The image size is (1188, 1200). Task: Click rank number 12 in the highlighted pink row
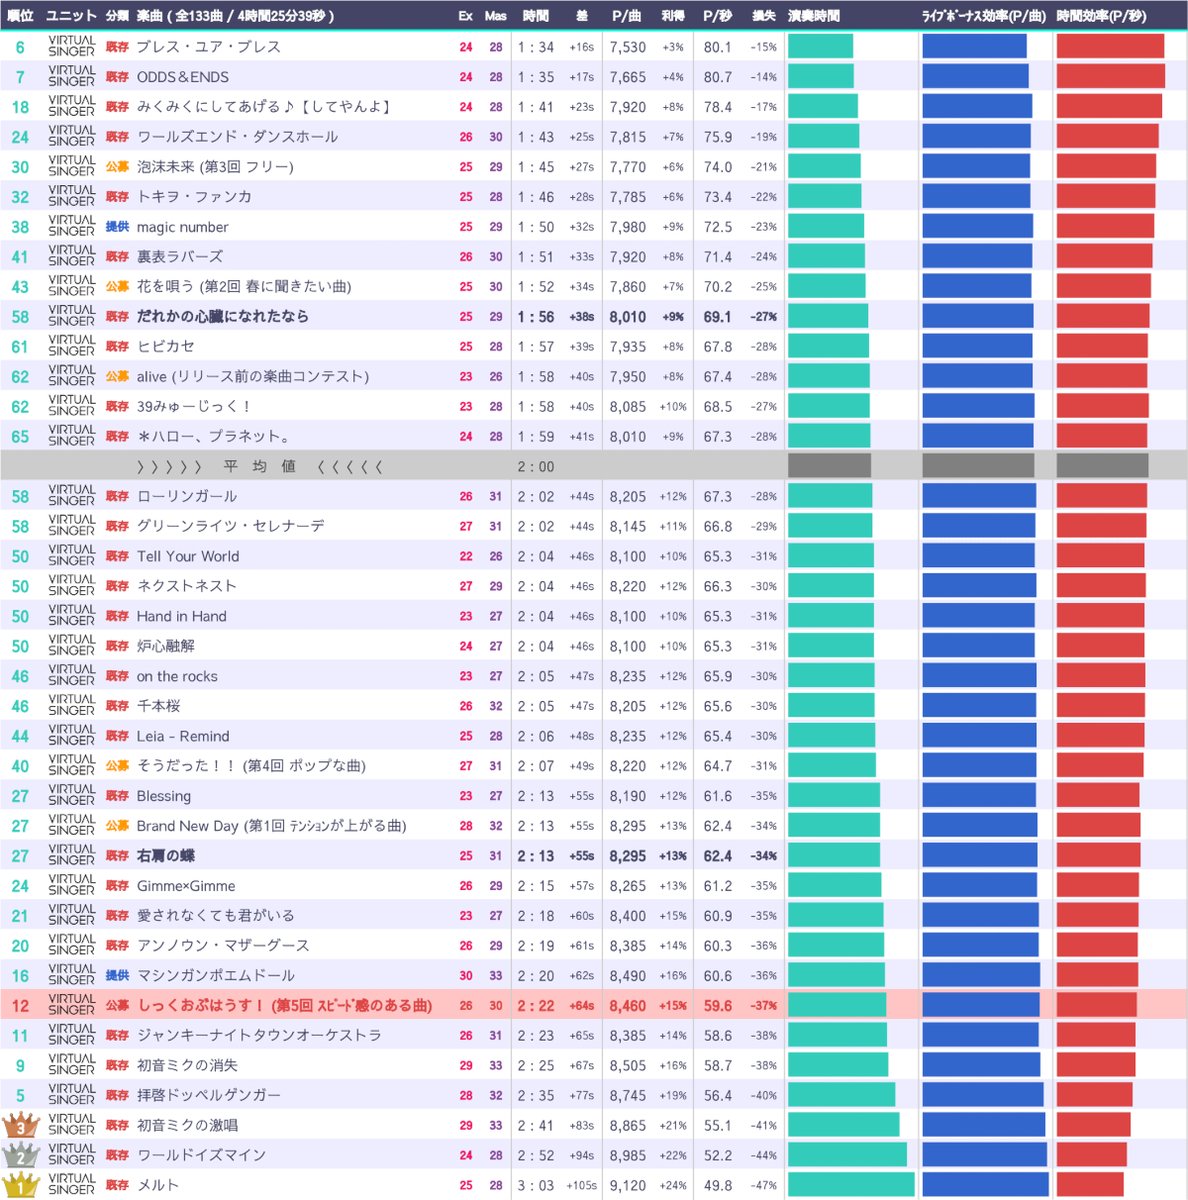tap(20, 1006)
